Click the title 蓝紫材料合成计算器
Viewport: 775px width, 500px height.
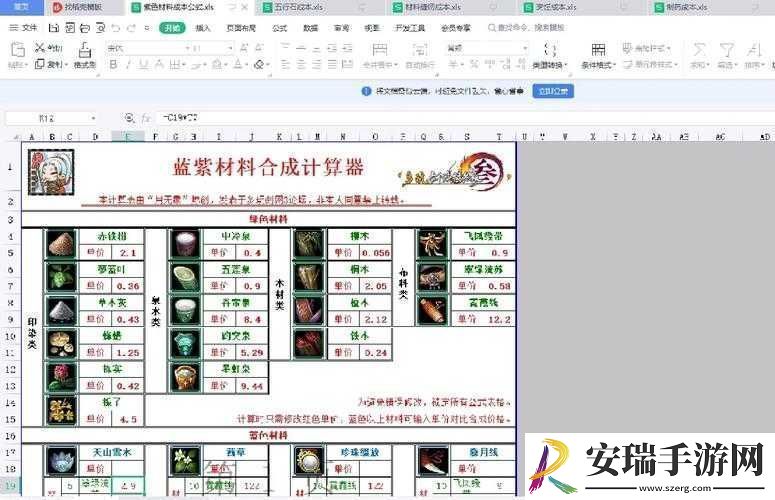(x=268, y=167)
